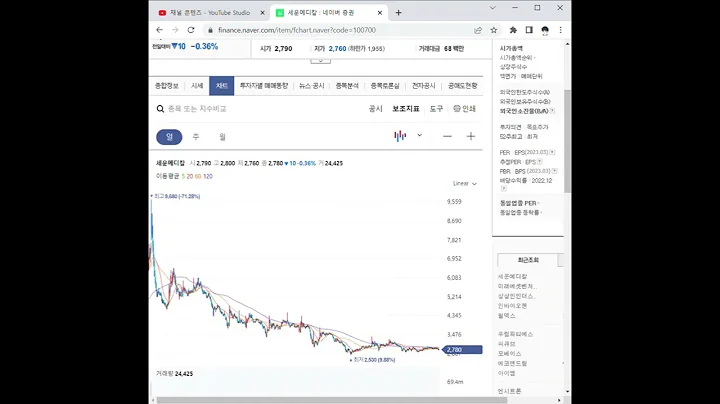Image resolution: width=720 pixels, height=404 pixels.
Task: Open the Linear scale dropdown
Action: point(465,184)
